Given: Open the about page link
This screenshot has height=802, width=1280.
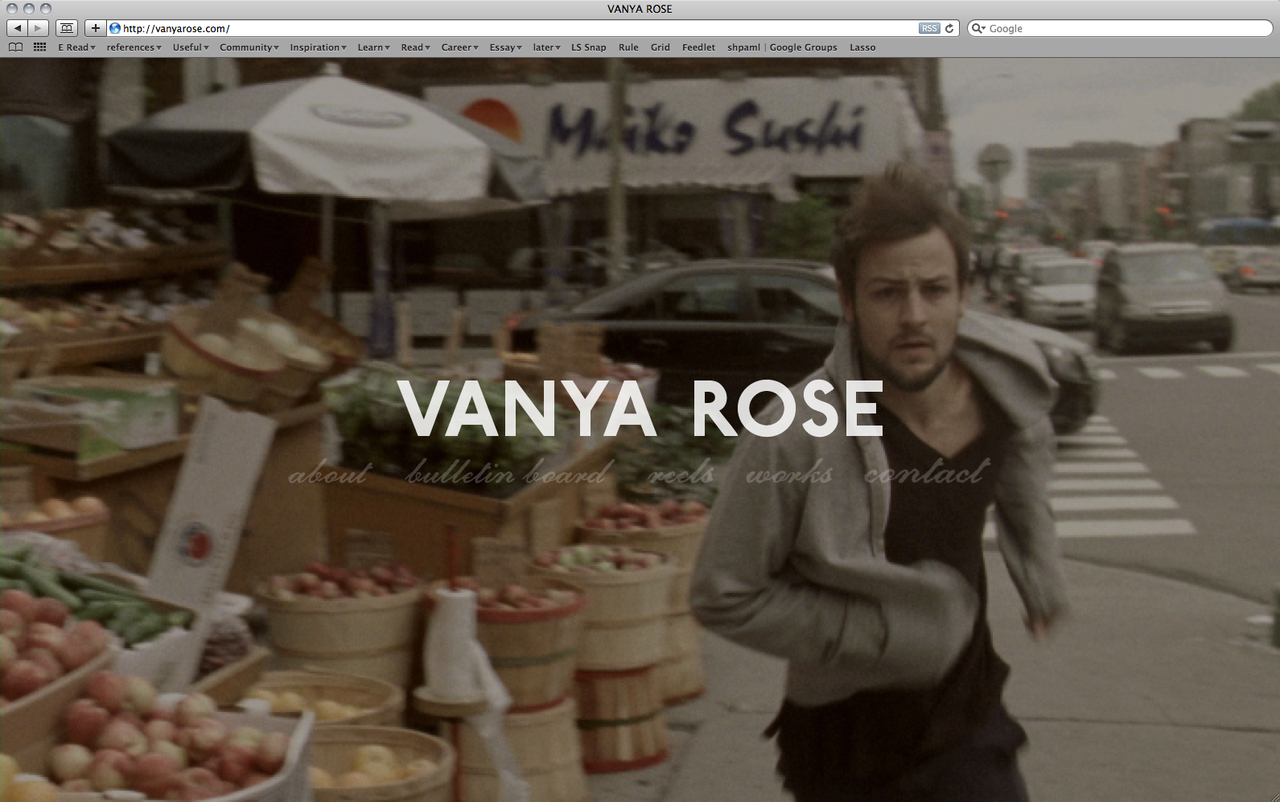Looking at the screenshot, I should 327,473.
